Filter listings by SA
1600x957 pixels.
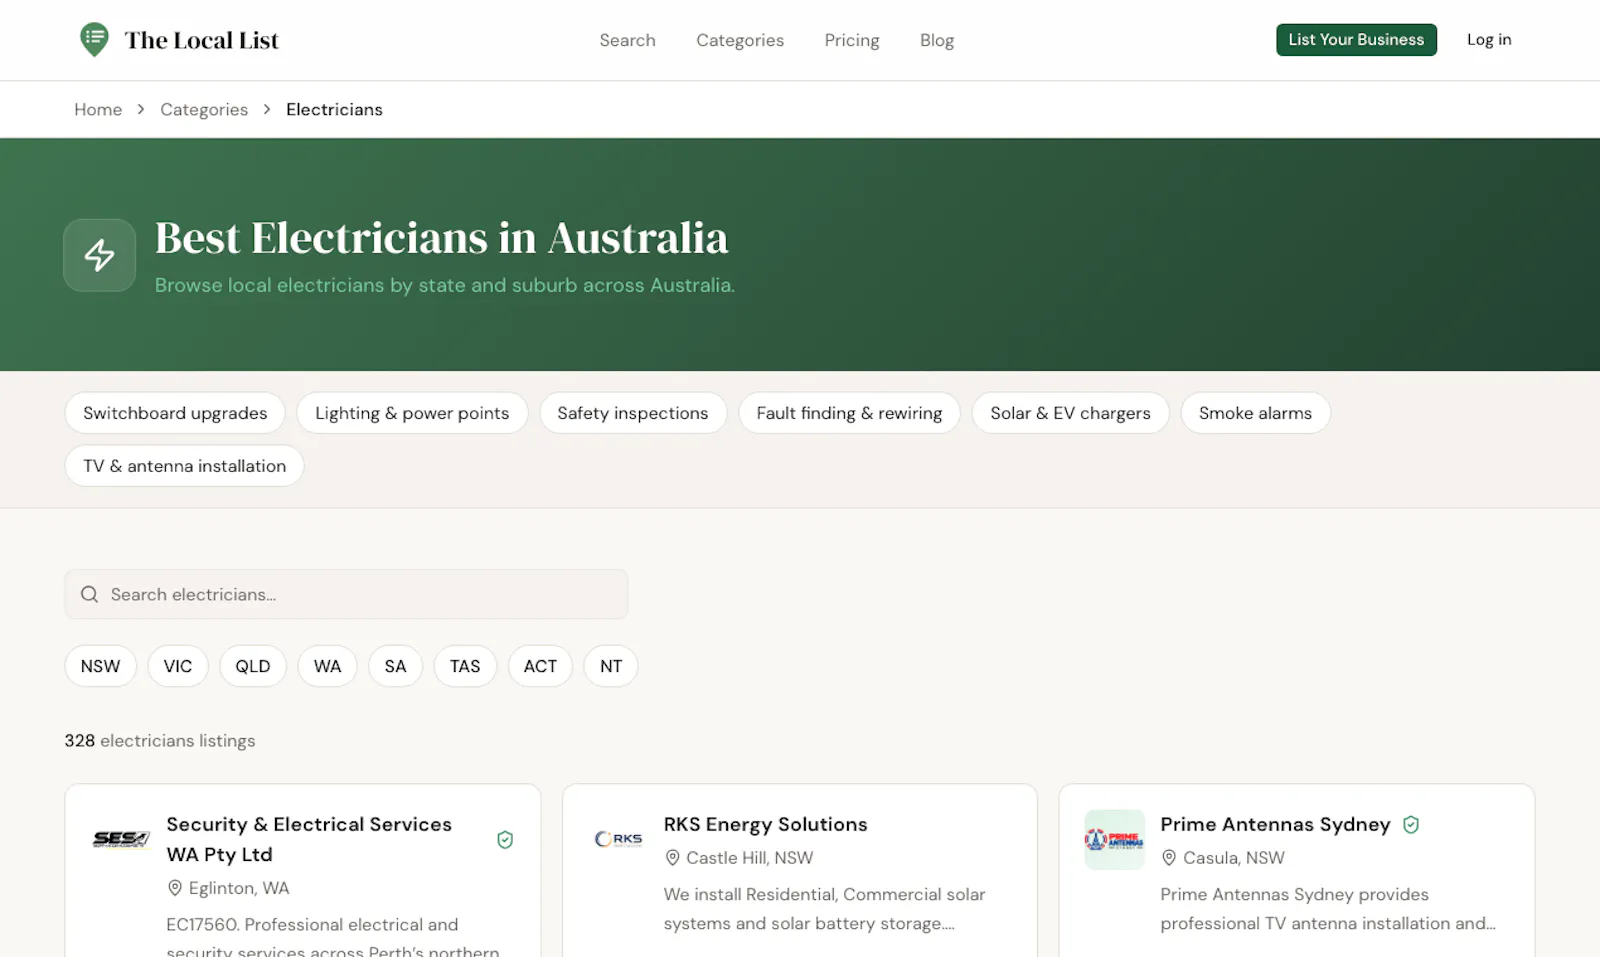pyautogui.click(x=395, y=666)
